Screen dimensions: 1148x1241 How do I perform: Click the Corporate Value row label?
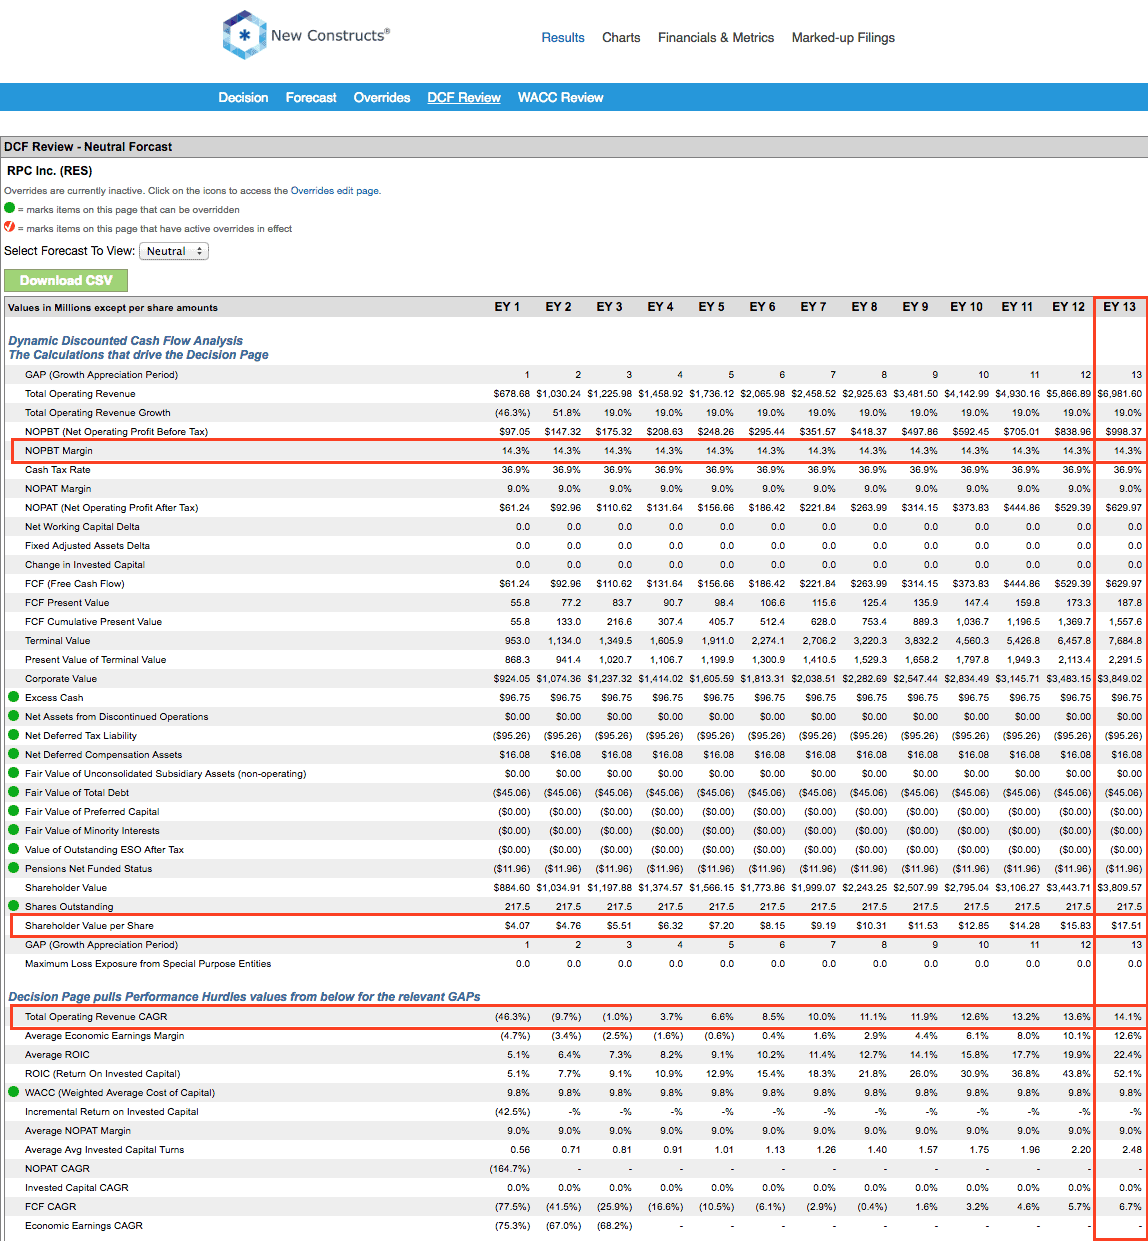click(x=61, y=678)
